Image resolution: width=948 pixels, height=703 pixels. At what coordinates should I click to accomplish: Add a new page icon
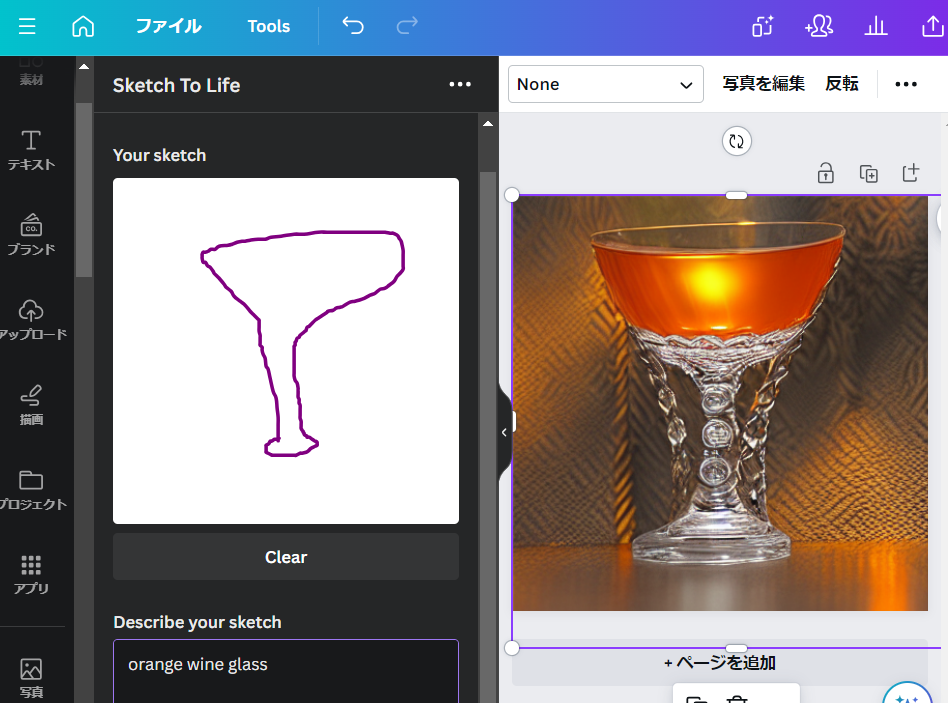(x=911, y=173)
